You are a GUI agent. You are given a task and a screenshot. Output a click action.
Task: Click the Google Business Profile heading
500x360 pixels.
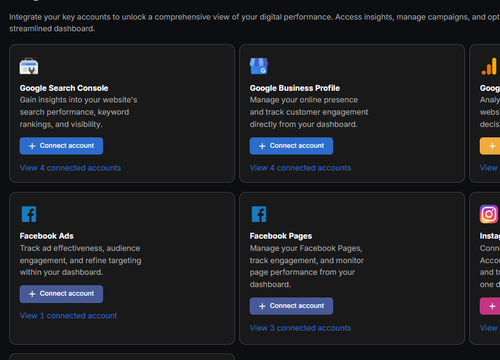pos(295,88)
